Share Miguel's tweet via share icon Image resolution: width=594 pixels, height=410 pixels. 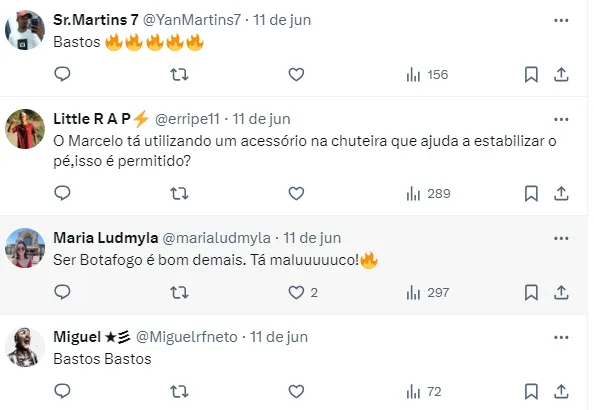click(561, 391)
